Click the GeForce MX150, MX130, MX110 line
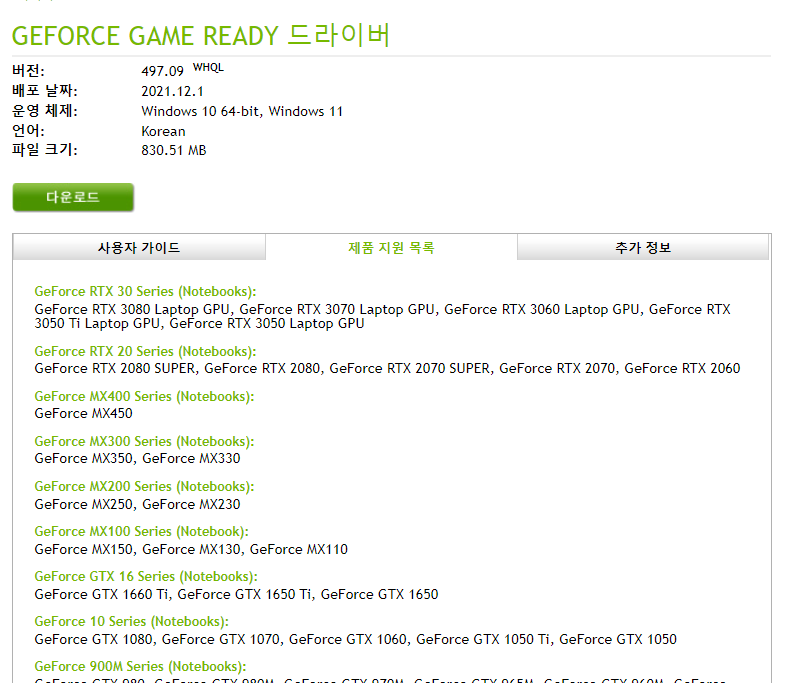799x683 pixels. point(191,549)
